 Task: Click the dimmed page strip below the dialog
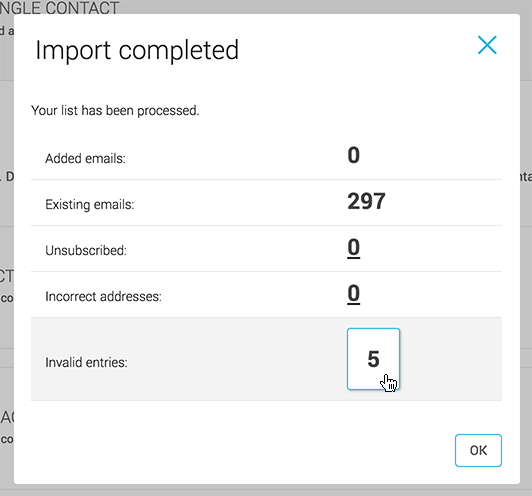tap(266, 491)
